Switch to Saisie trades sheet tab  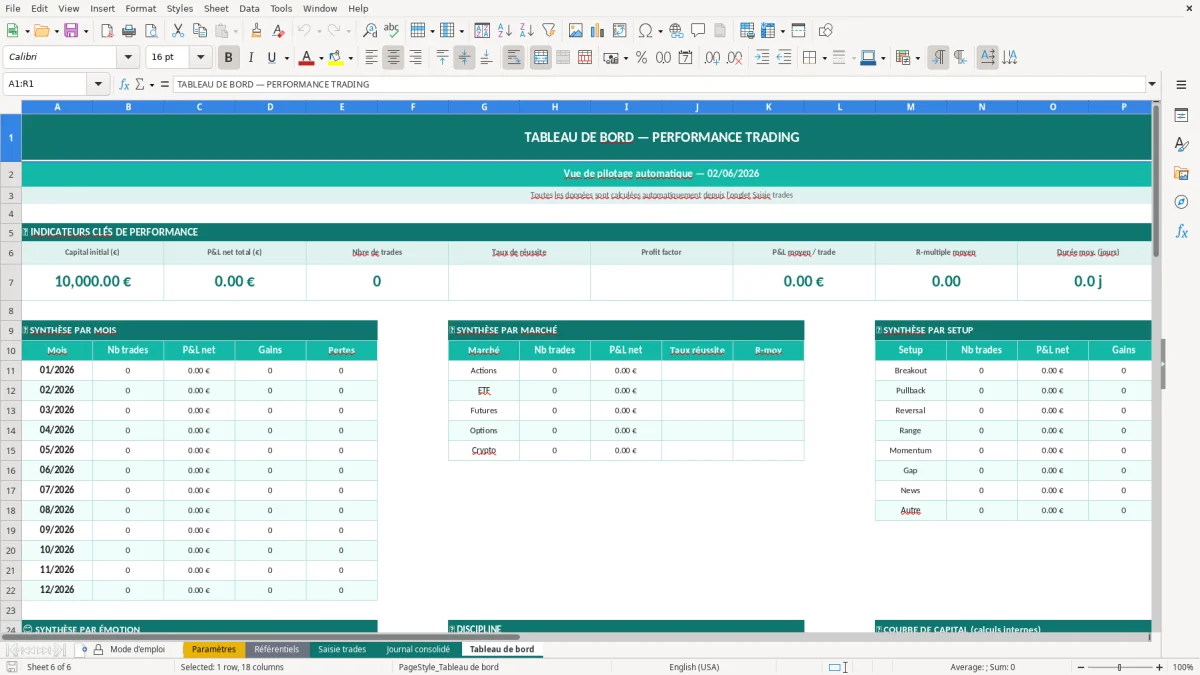point(342,649)
